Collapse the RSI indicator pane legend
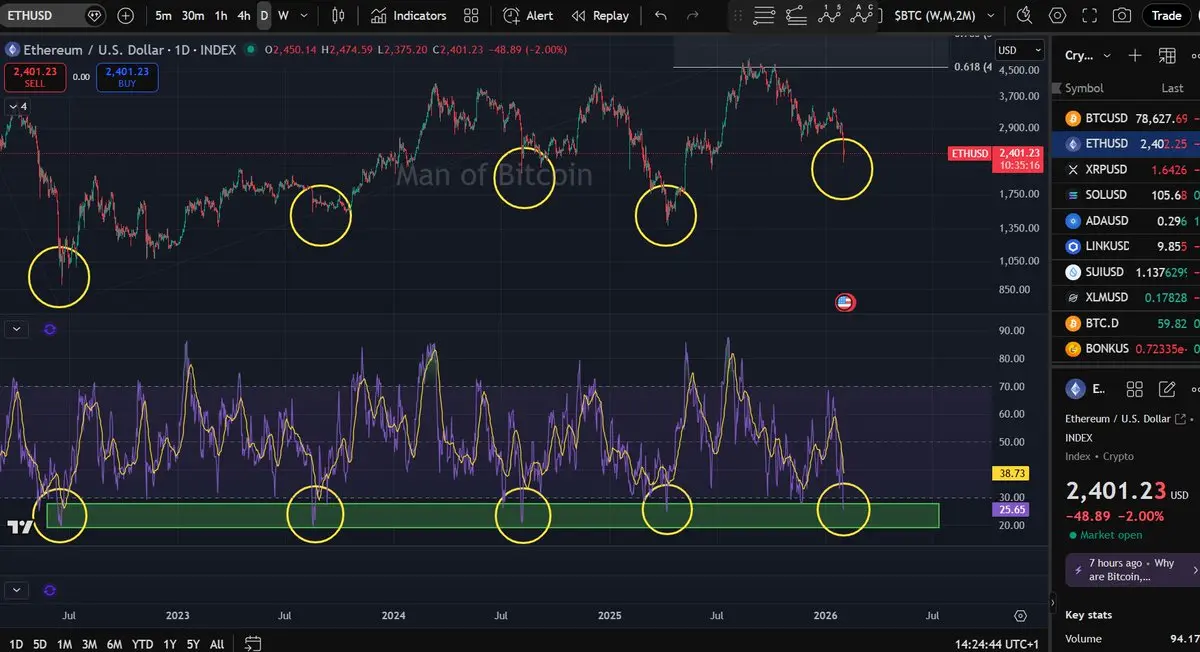 point(17,328)
